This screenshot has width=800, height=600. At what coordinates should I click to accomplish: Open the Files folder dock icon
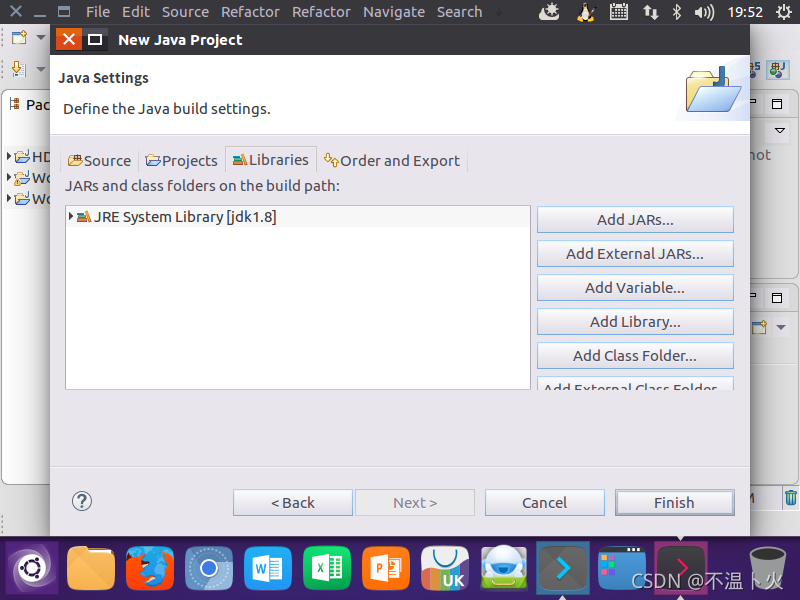tap(91, 567)
